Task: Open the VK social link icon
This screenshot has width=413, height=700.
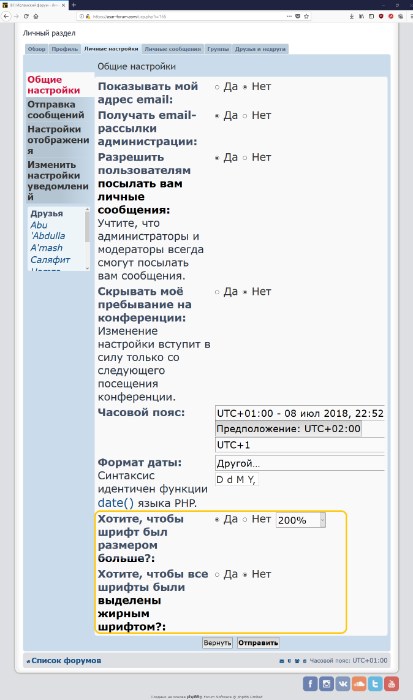Action: tap(343, 683)
